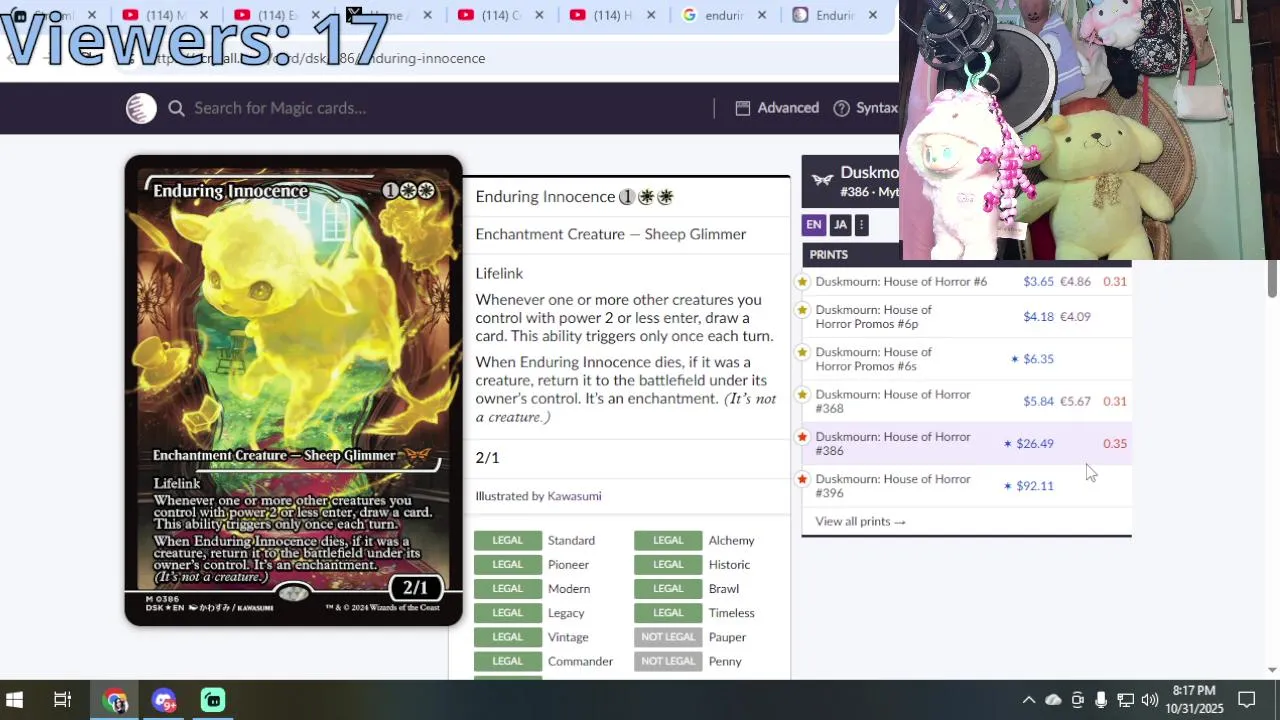Click the blue foil star next to $92.11
1280x720 pixels.
(x=1008, y=486)
